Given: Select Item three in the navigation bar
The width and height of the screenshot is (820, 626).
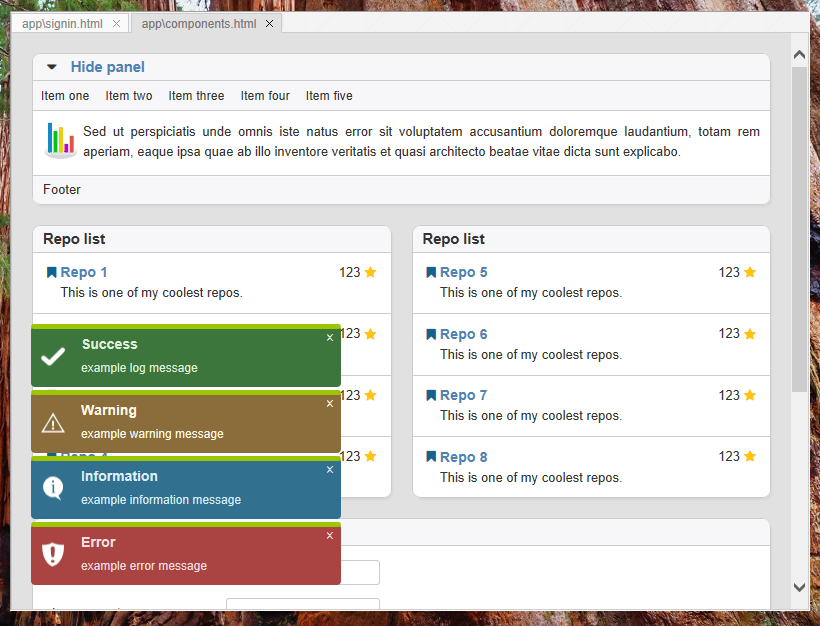Looking at the screenshot, I should point(196,95).
